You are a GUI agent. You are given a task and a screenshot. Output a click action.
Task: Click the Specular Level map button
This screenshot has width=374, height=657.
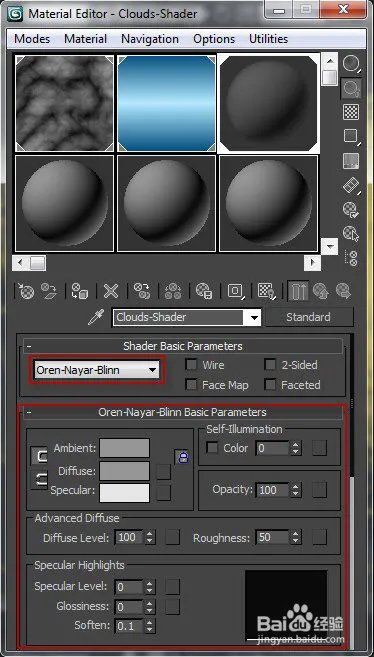173,587
